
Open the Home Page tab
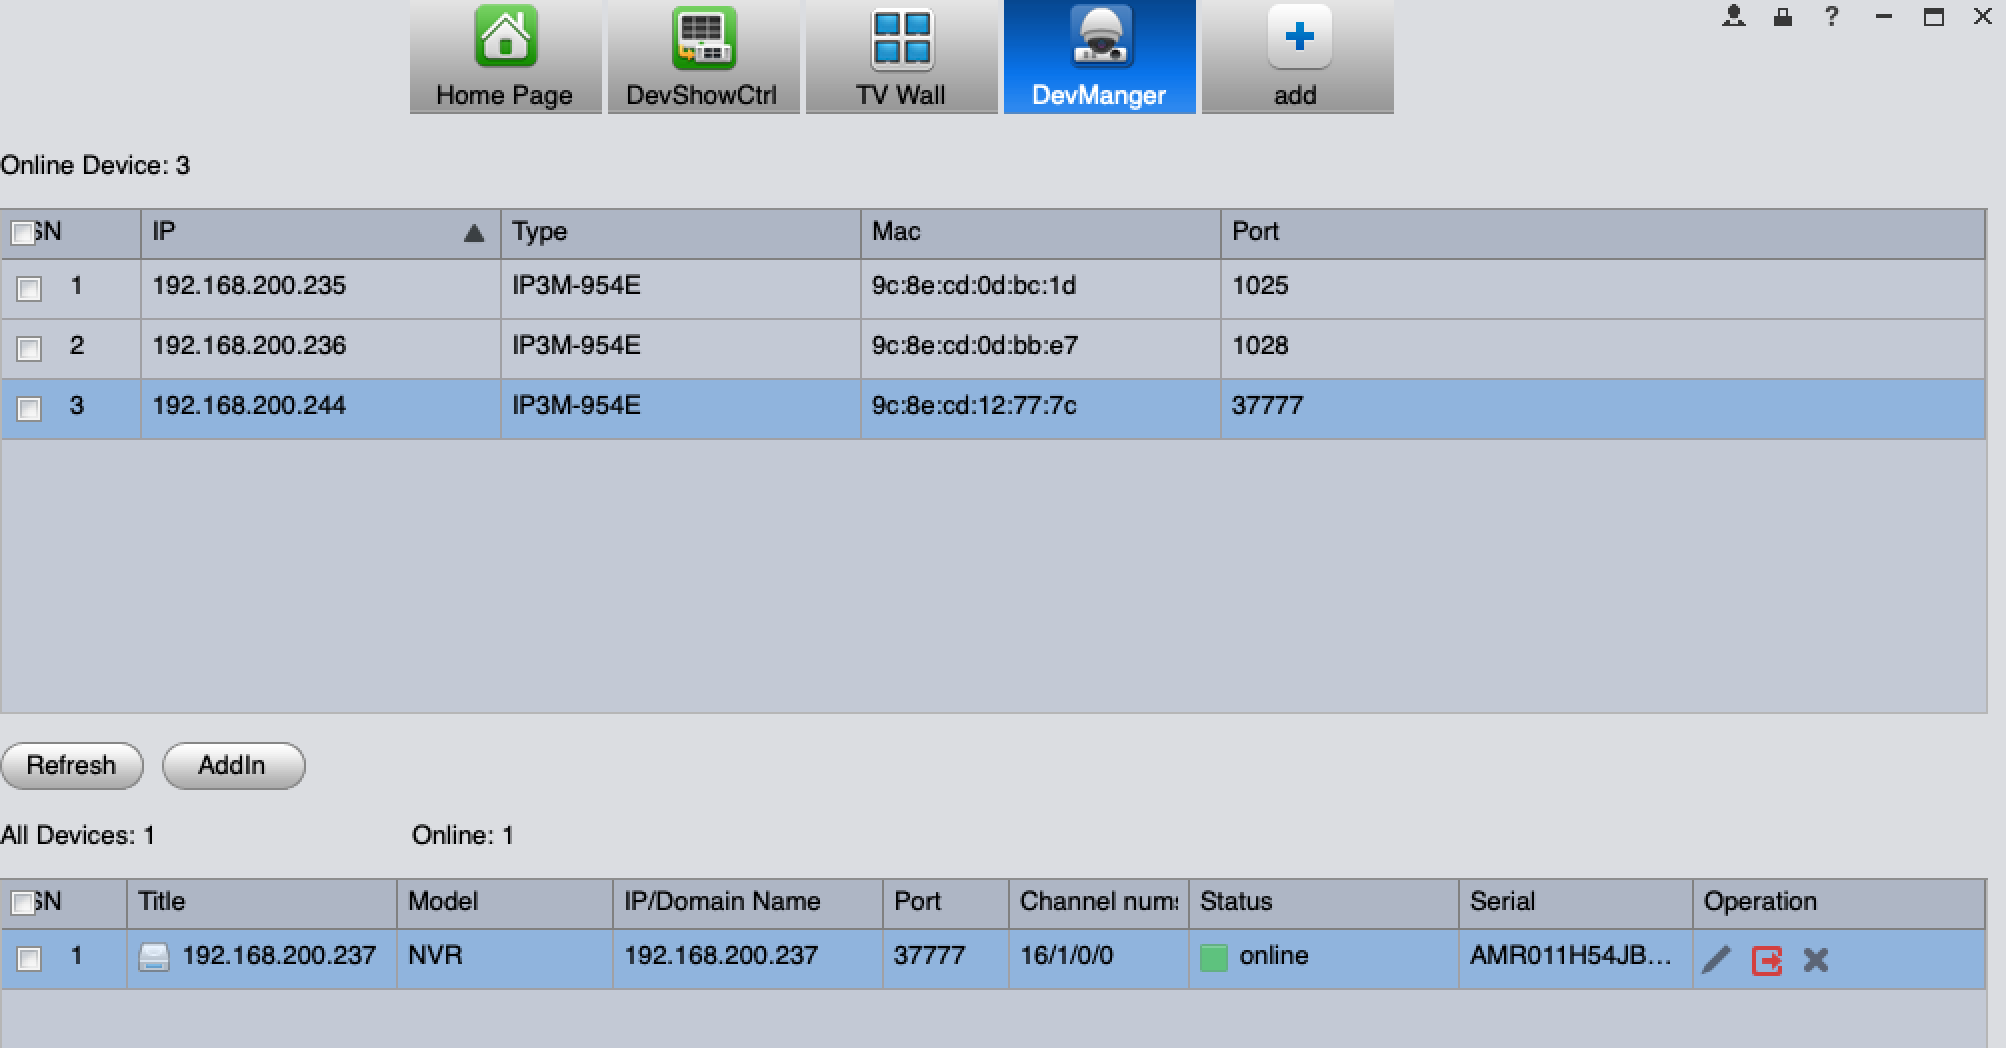click(x=505, y=57)
